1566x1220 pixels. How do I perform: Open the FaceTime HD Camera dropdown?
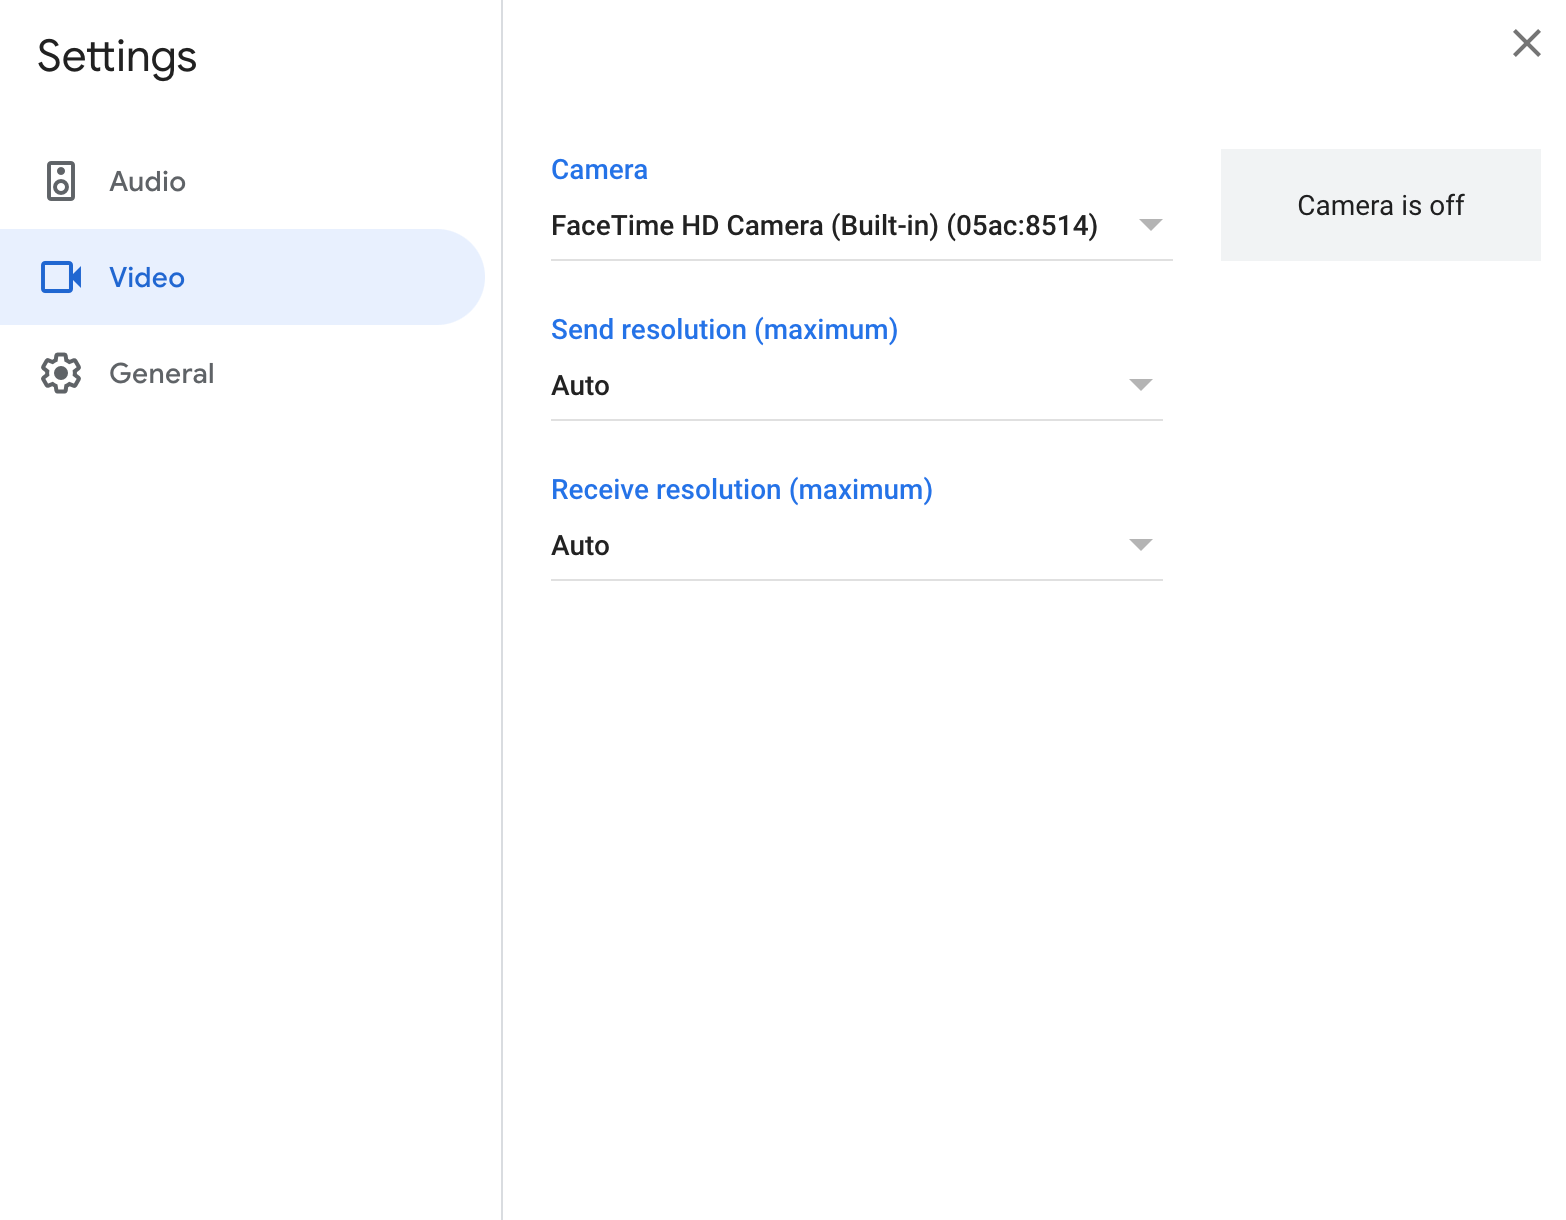click(861, 226)
